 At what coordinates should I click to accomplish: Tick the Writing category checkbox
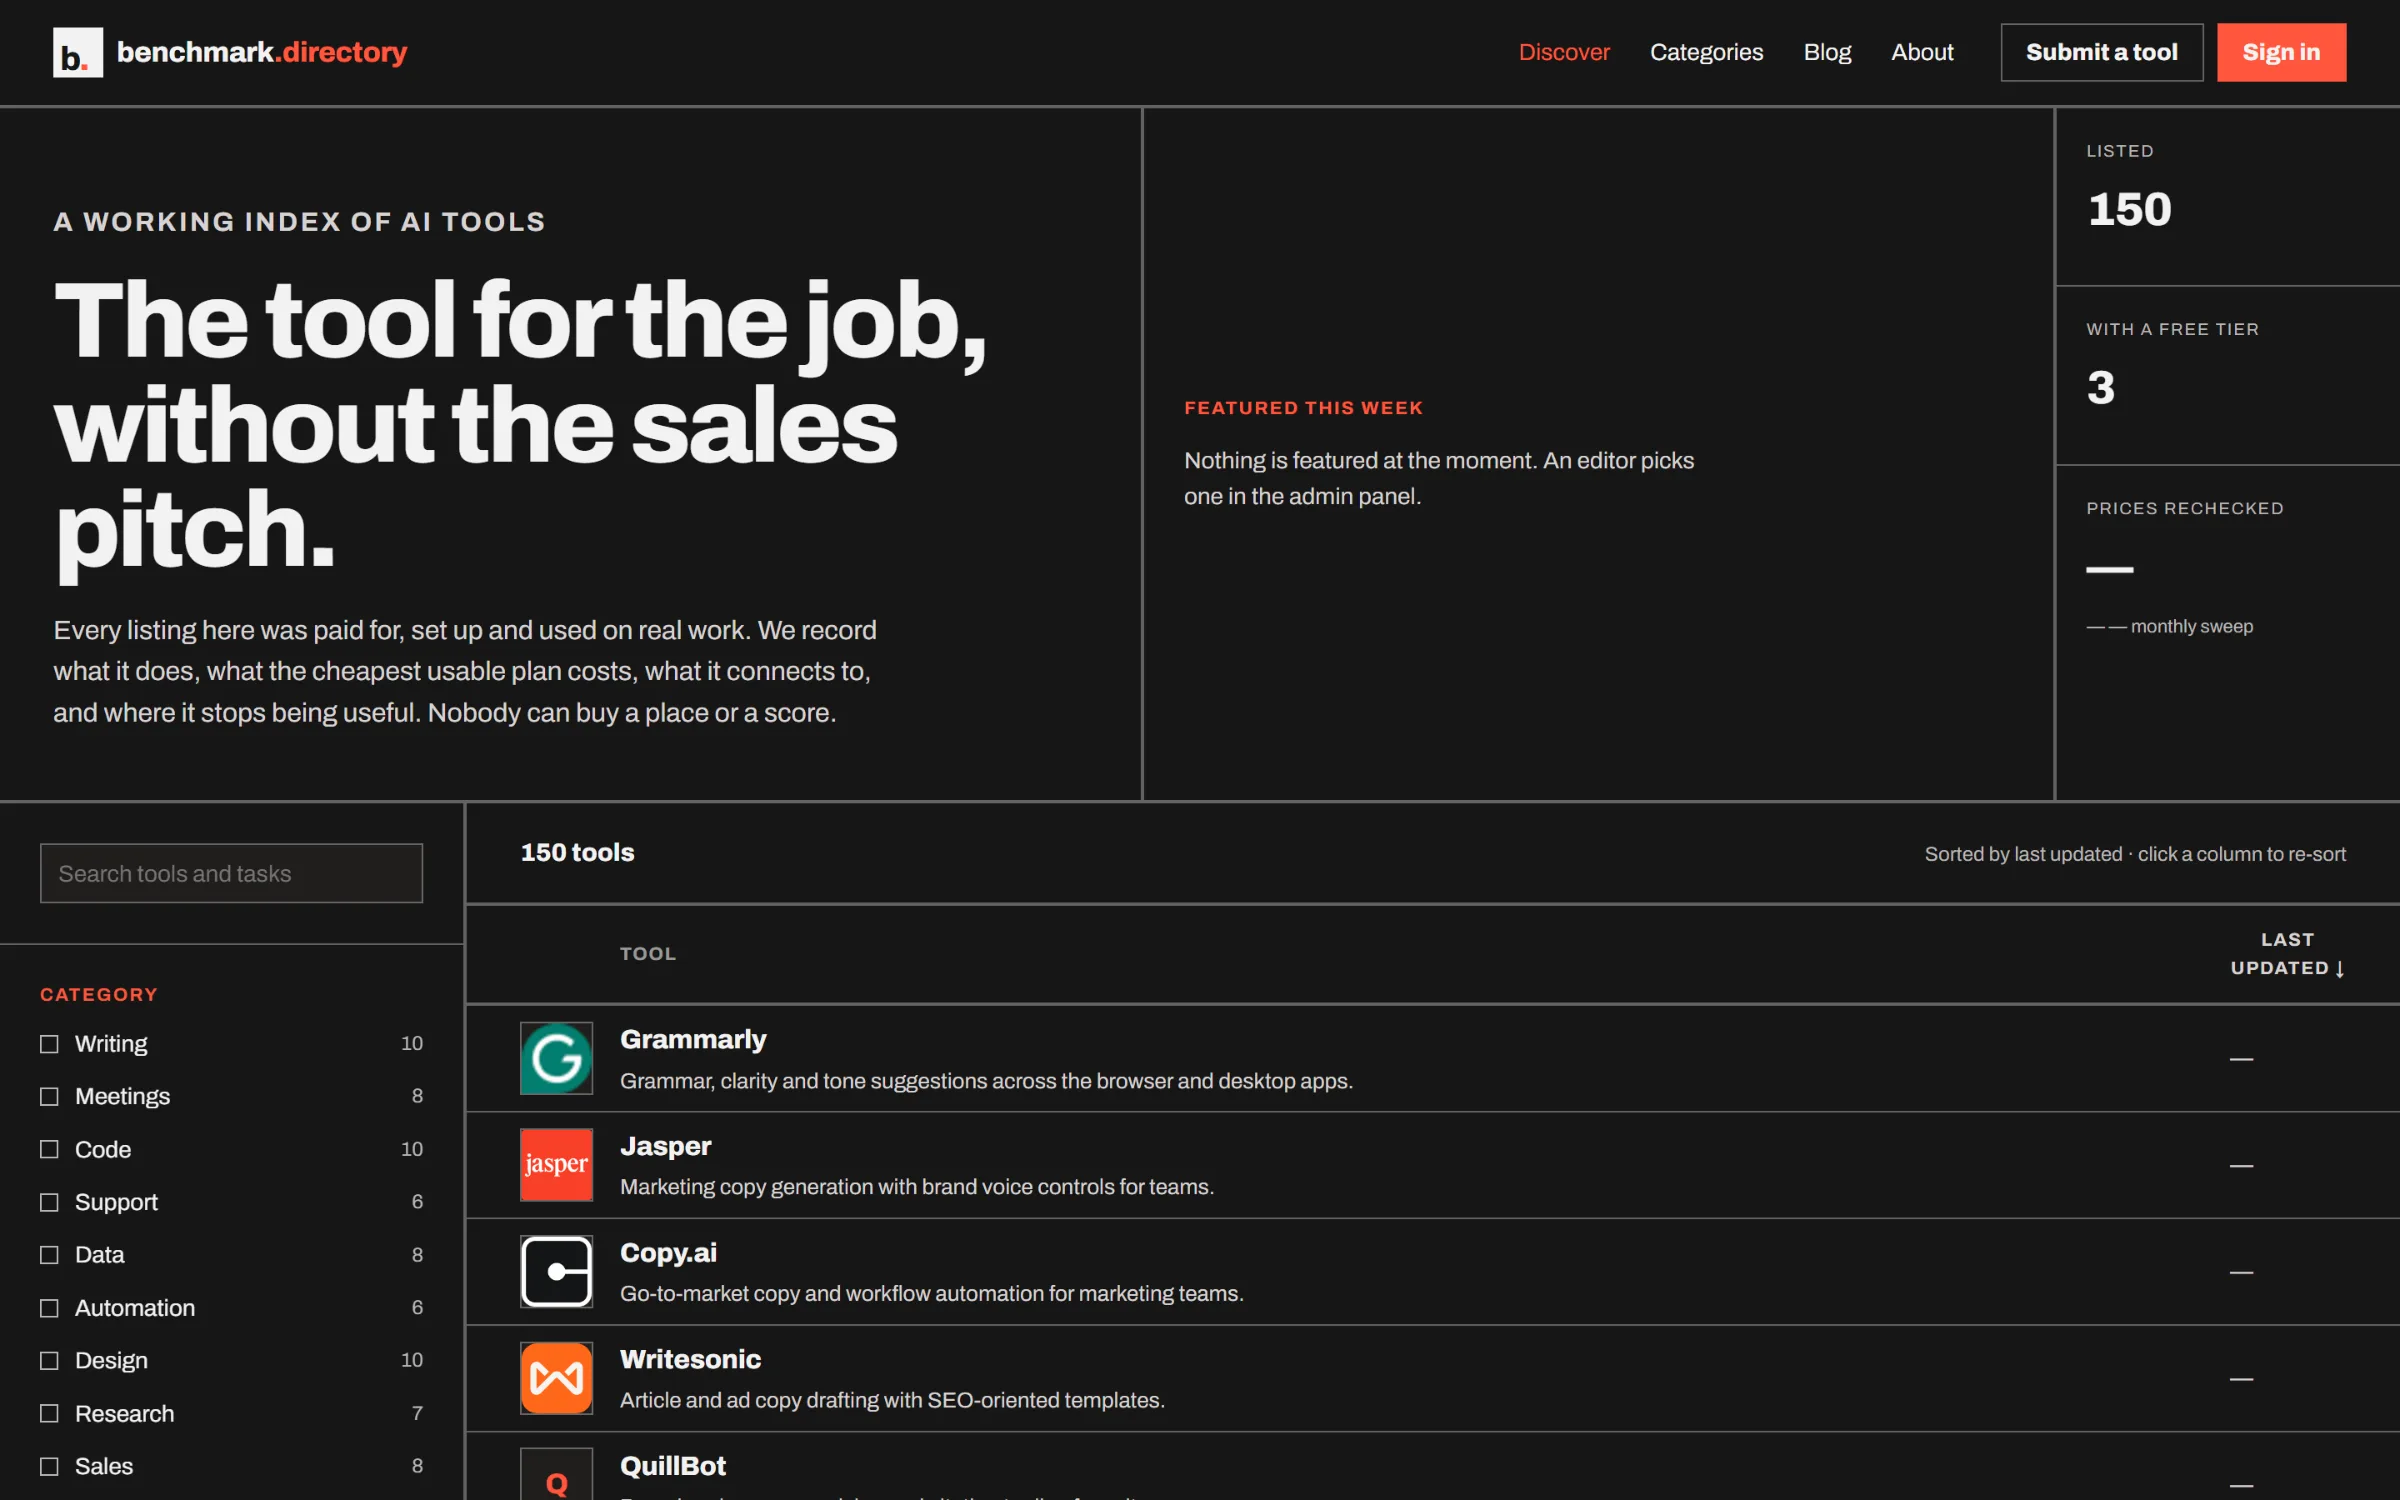(49, 1044)
